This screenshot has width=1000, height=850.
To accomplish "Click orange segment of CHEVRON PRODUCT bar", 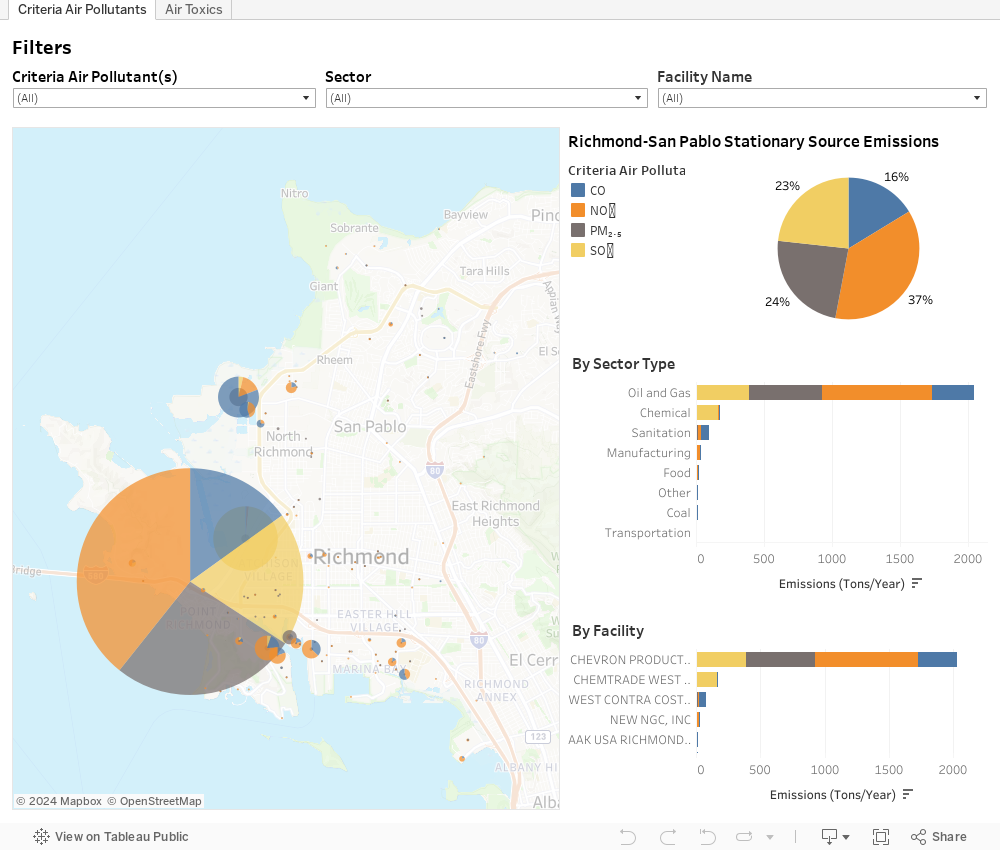I will click(867, 659).
